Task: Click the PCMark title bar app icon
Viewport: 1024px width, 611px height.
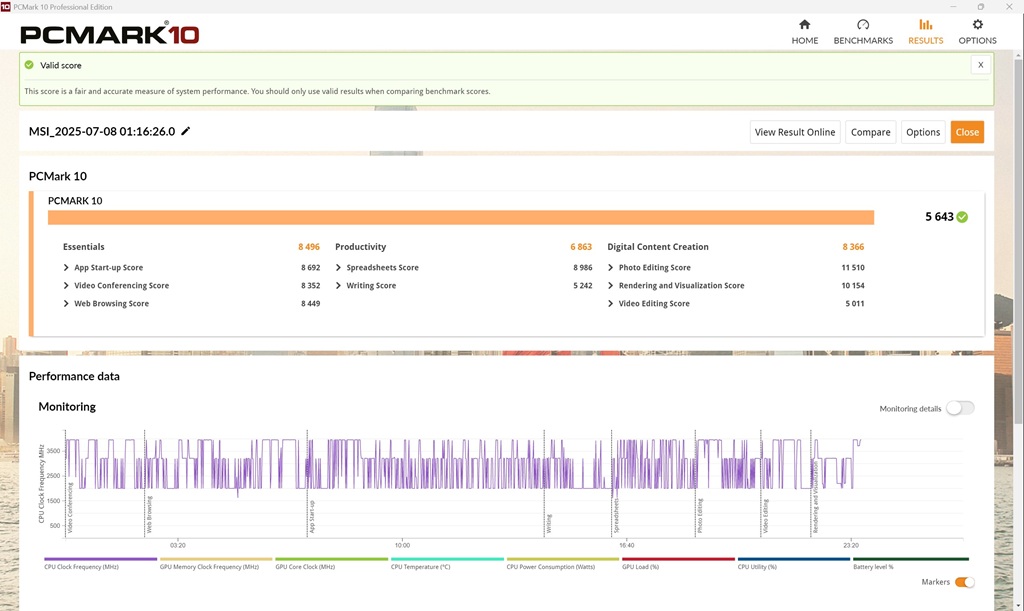Action: 5,7
